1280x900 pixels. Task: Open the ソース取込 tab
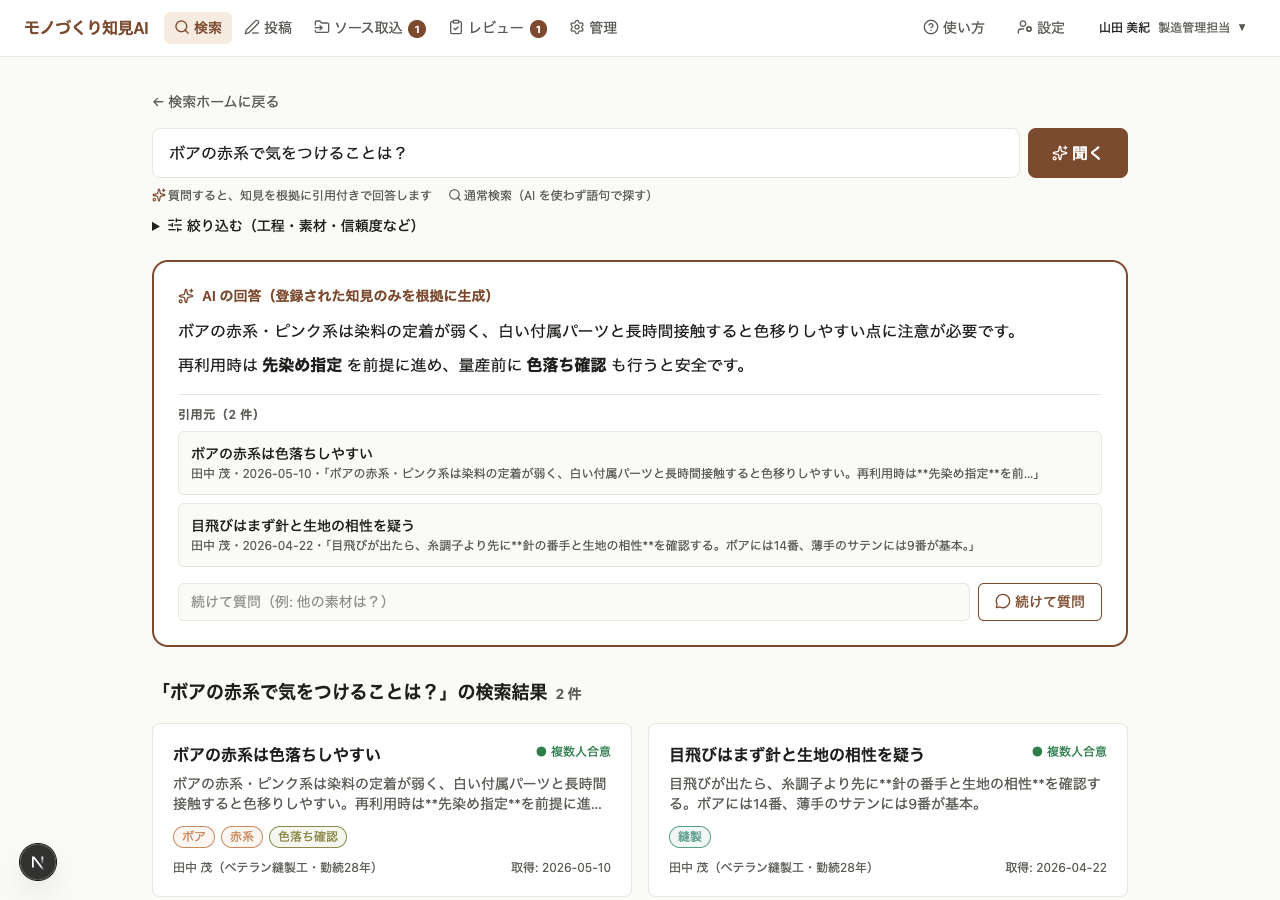click(369, 28)
